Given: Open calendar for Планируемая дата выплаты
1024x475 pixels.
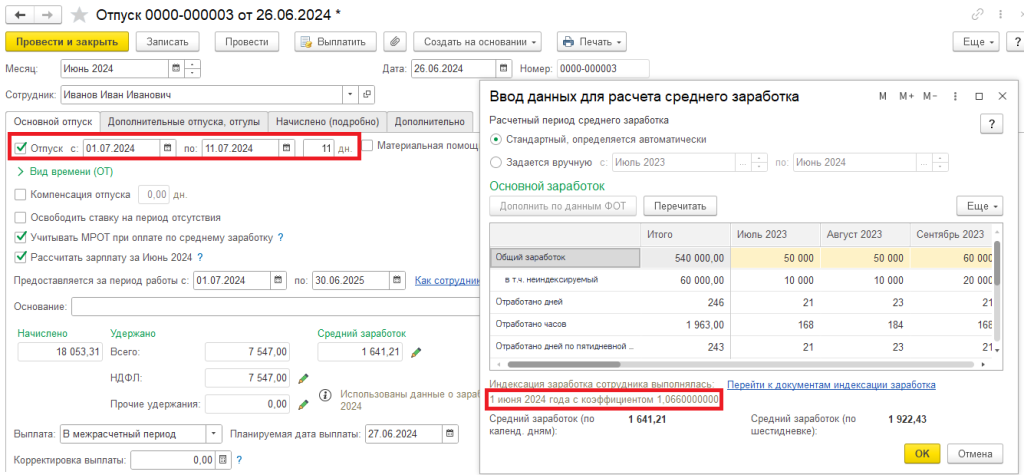Looking at the screenshot, I should pos(453,434).
